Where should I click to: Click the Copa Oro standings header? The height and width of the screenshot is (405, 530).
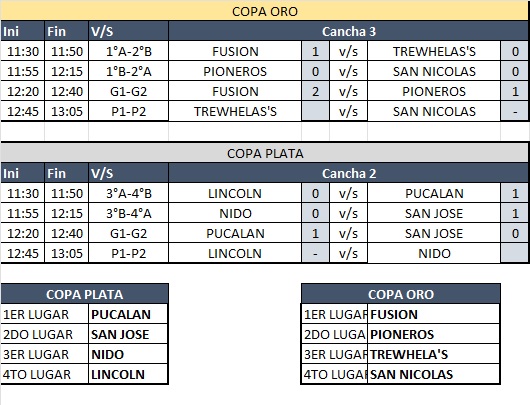point(401,294)
